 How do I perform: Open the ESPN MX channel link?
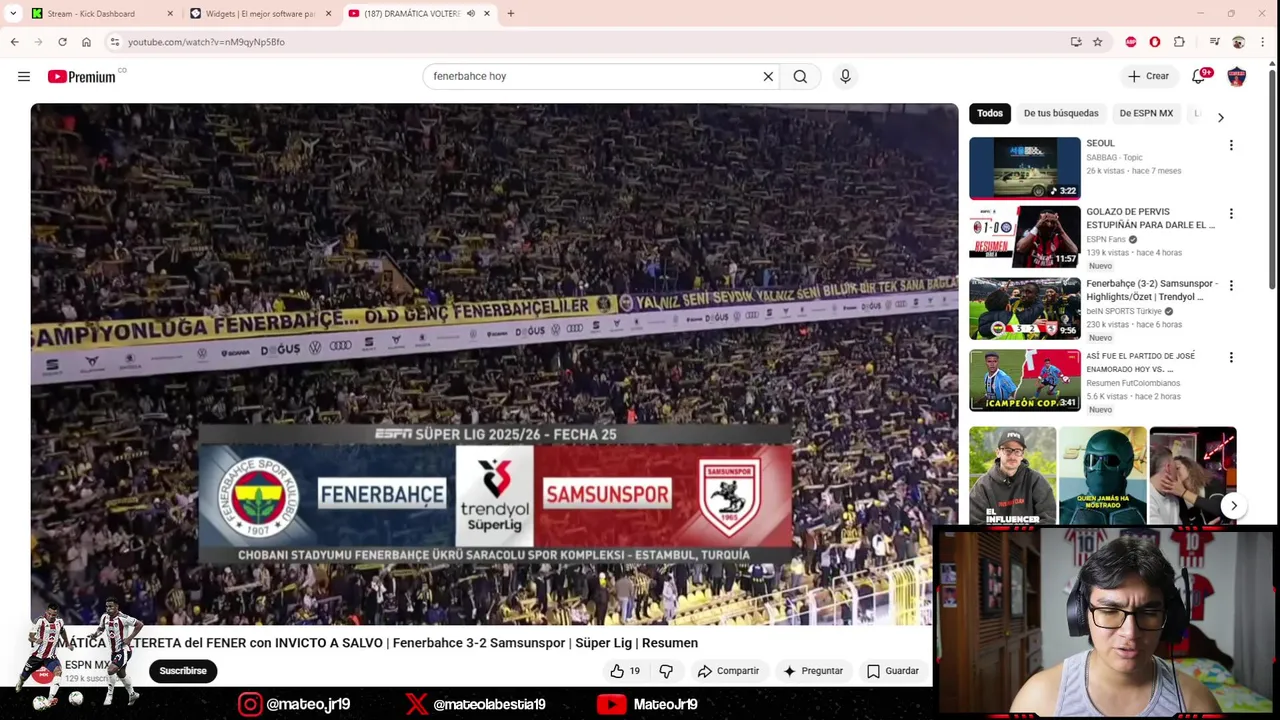87,665
